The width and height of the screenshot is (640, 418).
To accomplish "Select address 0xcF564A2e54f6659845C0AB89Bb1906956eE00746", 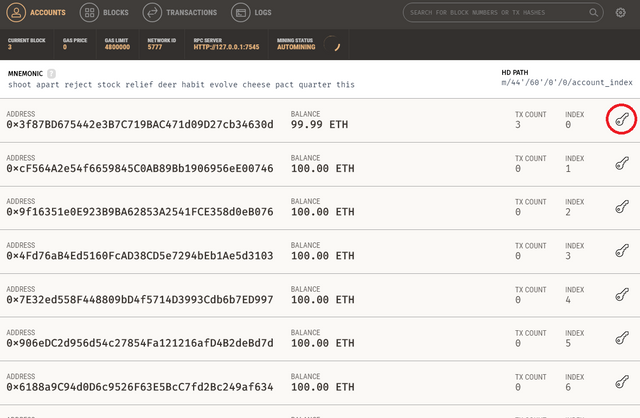I will 140,168.
